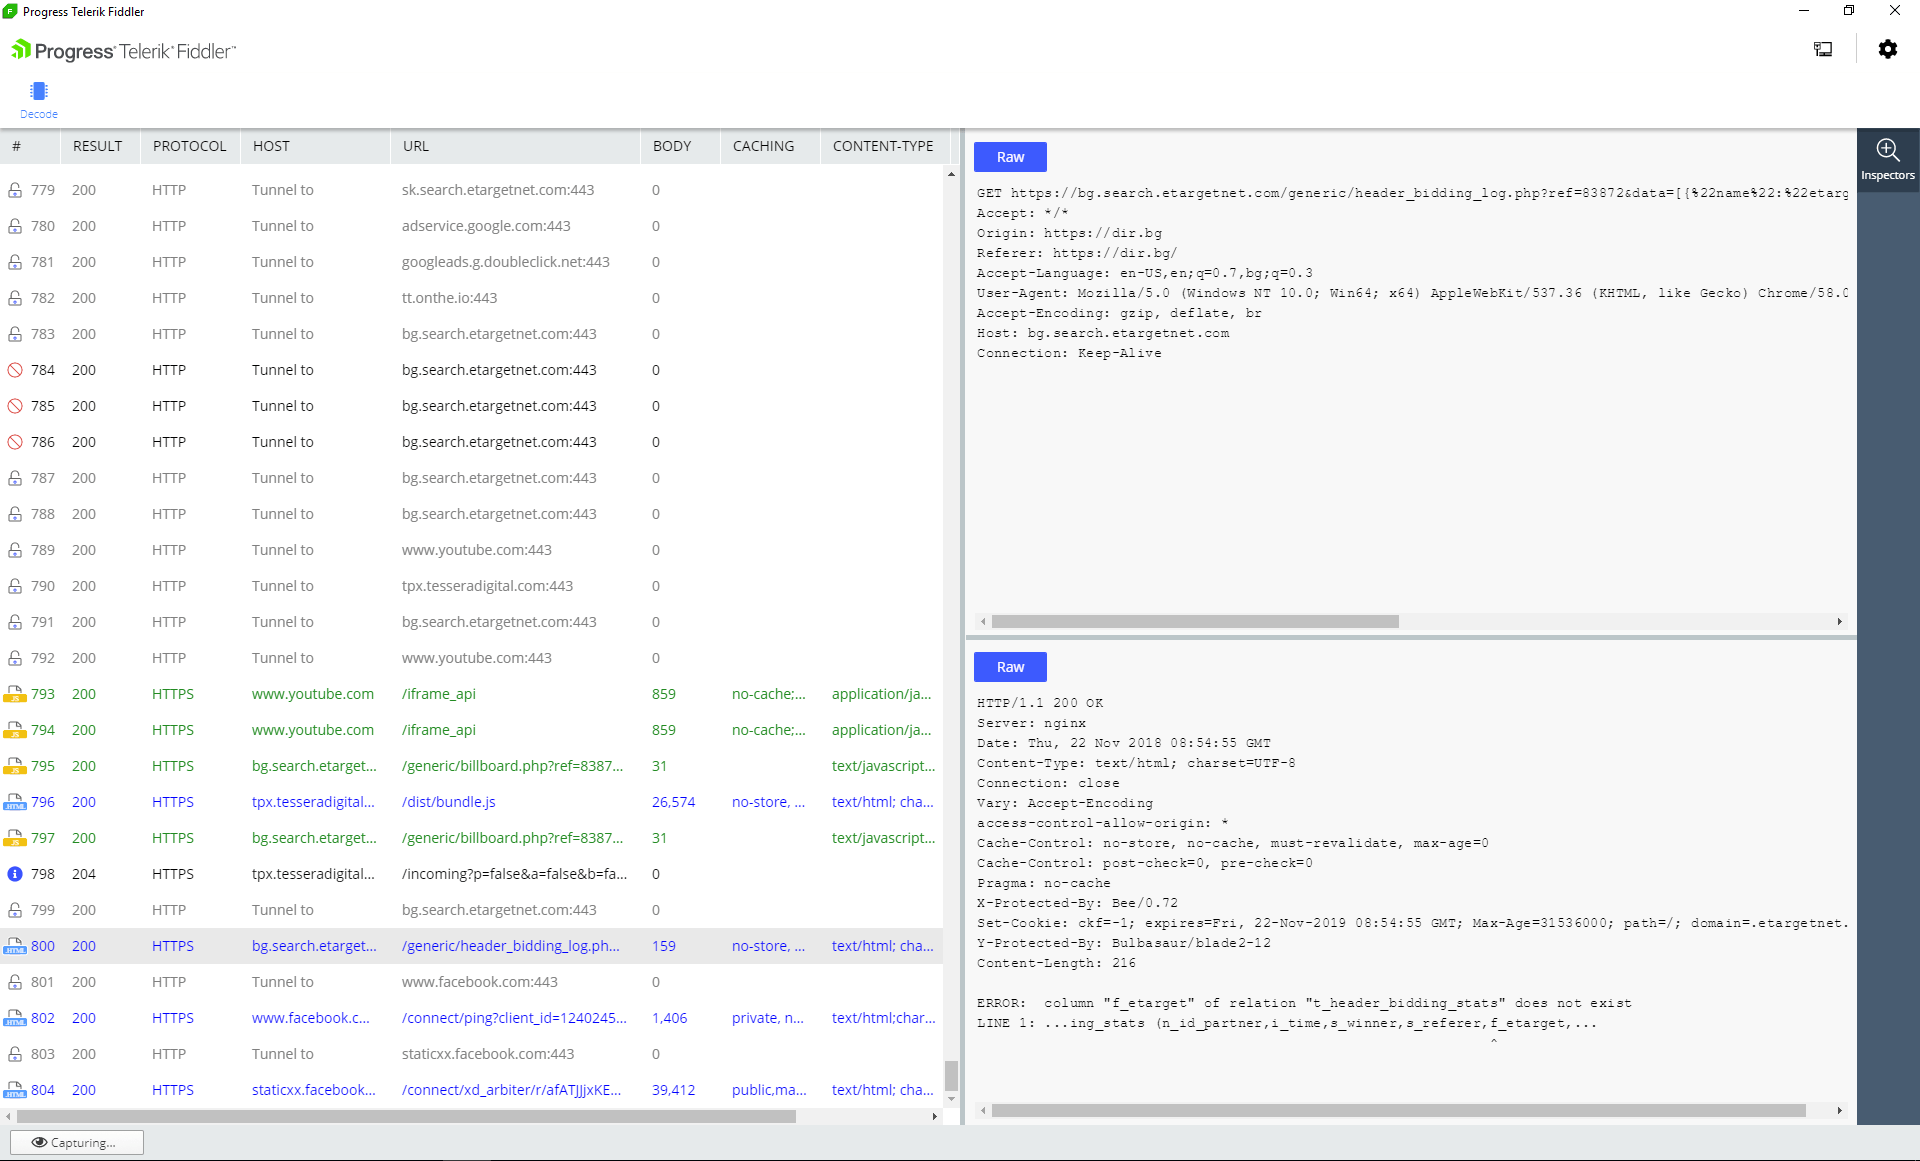Click the blue info icon on session 798
Screen dimensions: 1920x1161
coord(14,873)
